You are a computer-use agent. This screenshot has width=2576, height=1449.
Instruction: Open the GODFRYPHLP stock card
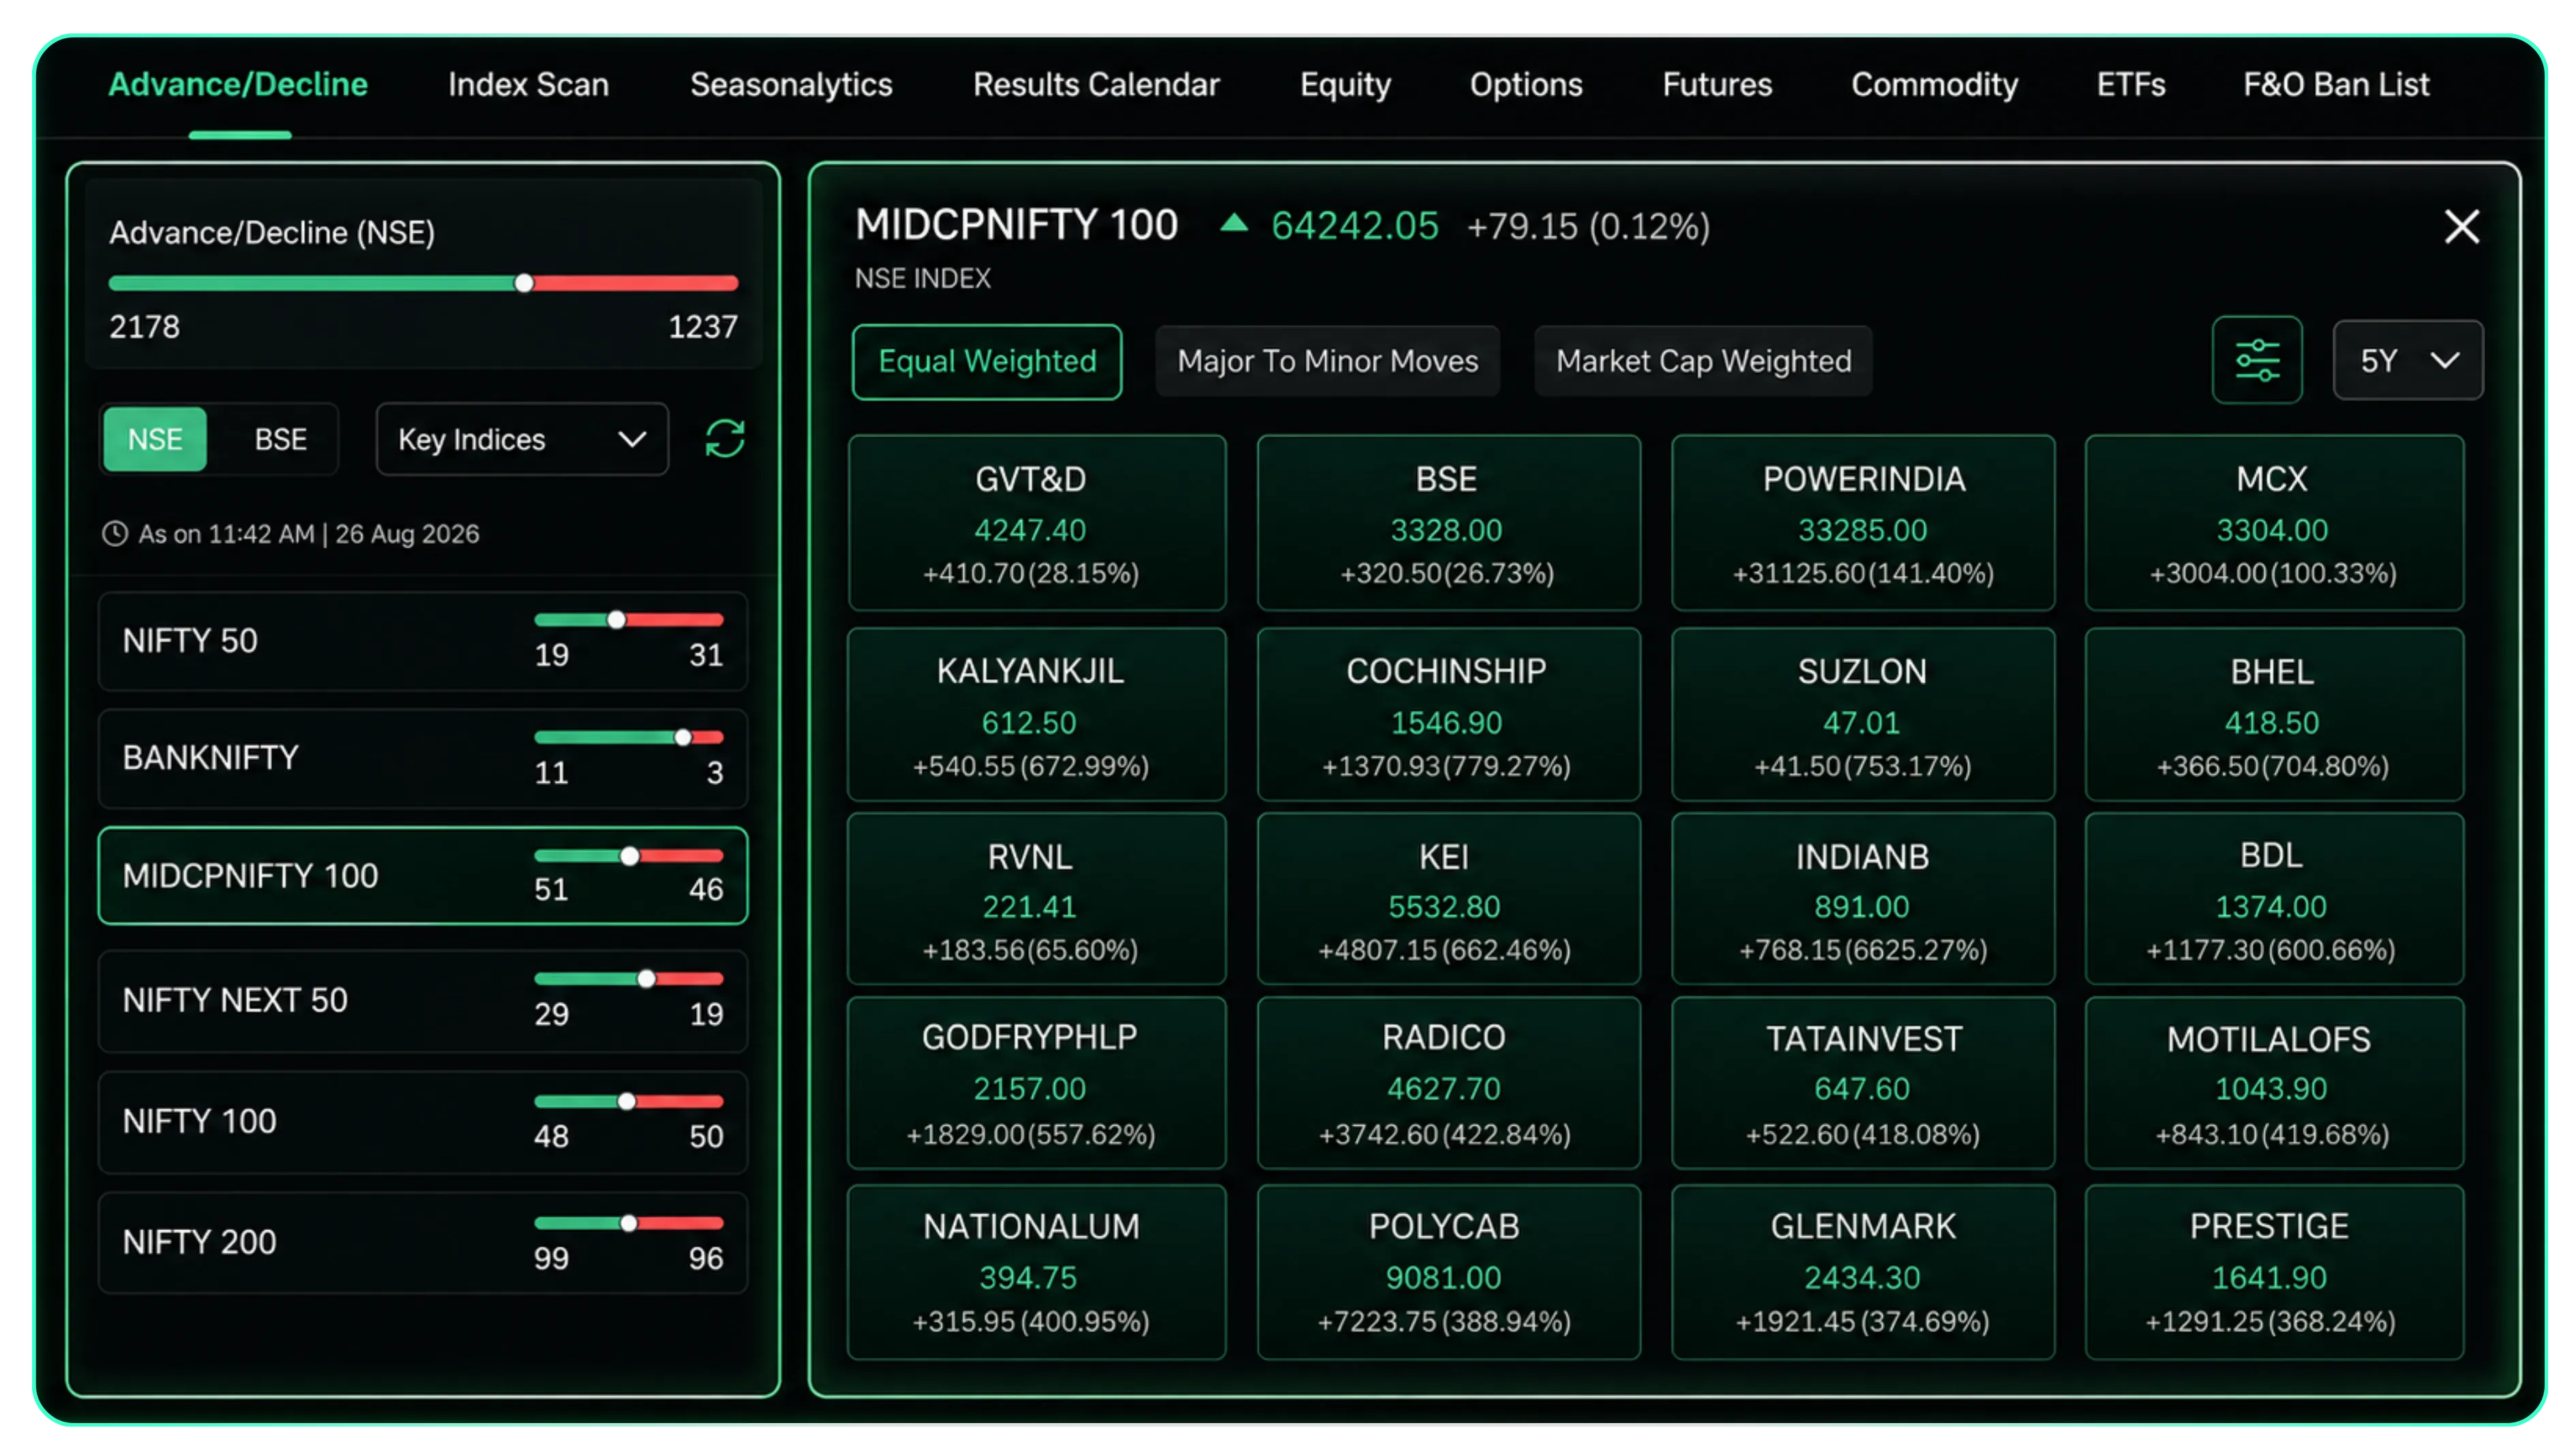1037,1082
